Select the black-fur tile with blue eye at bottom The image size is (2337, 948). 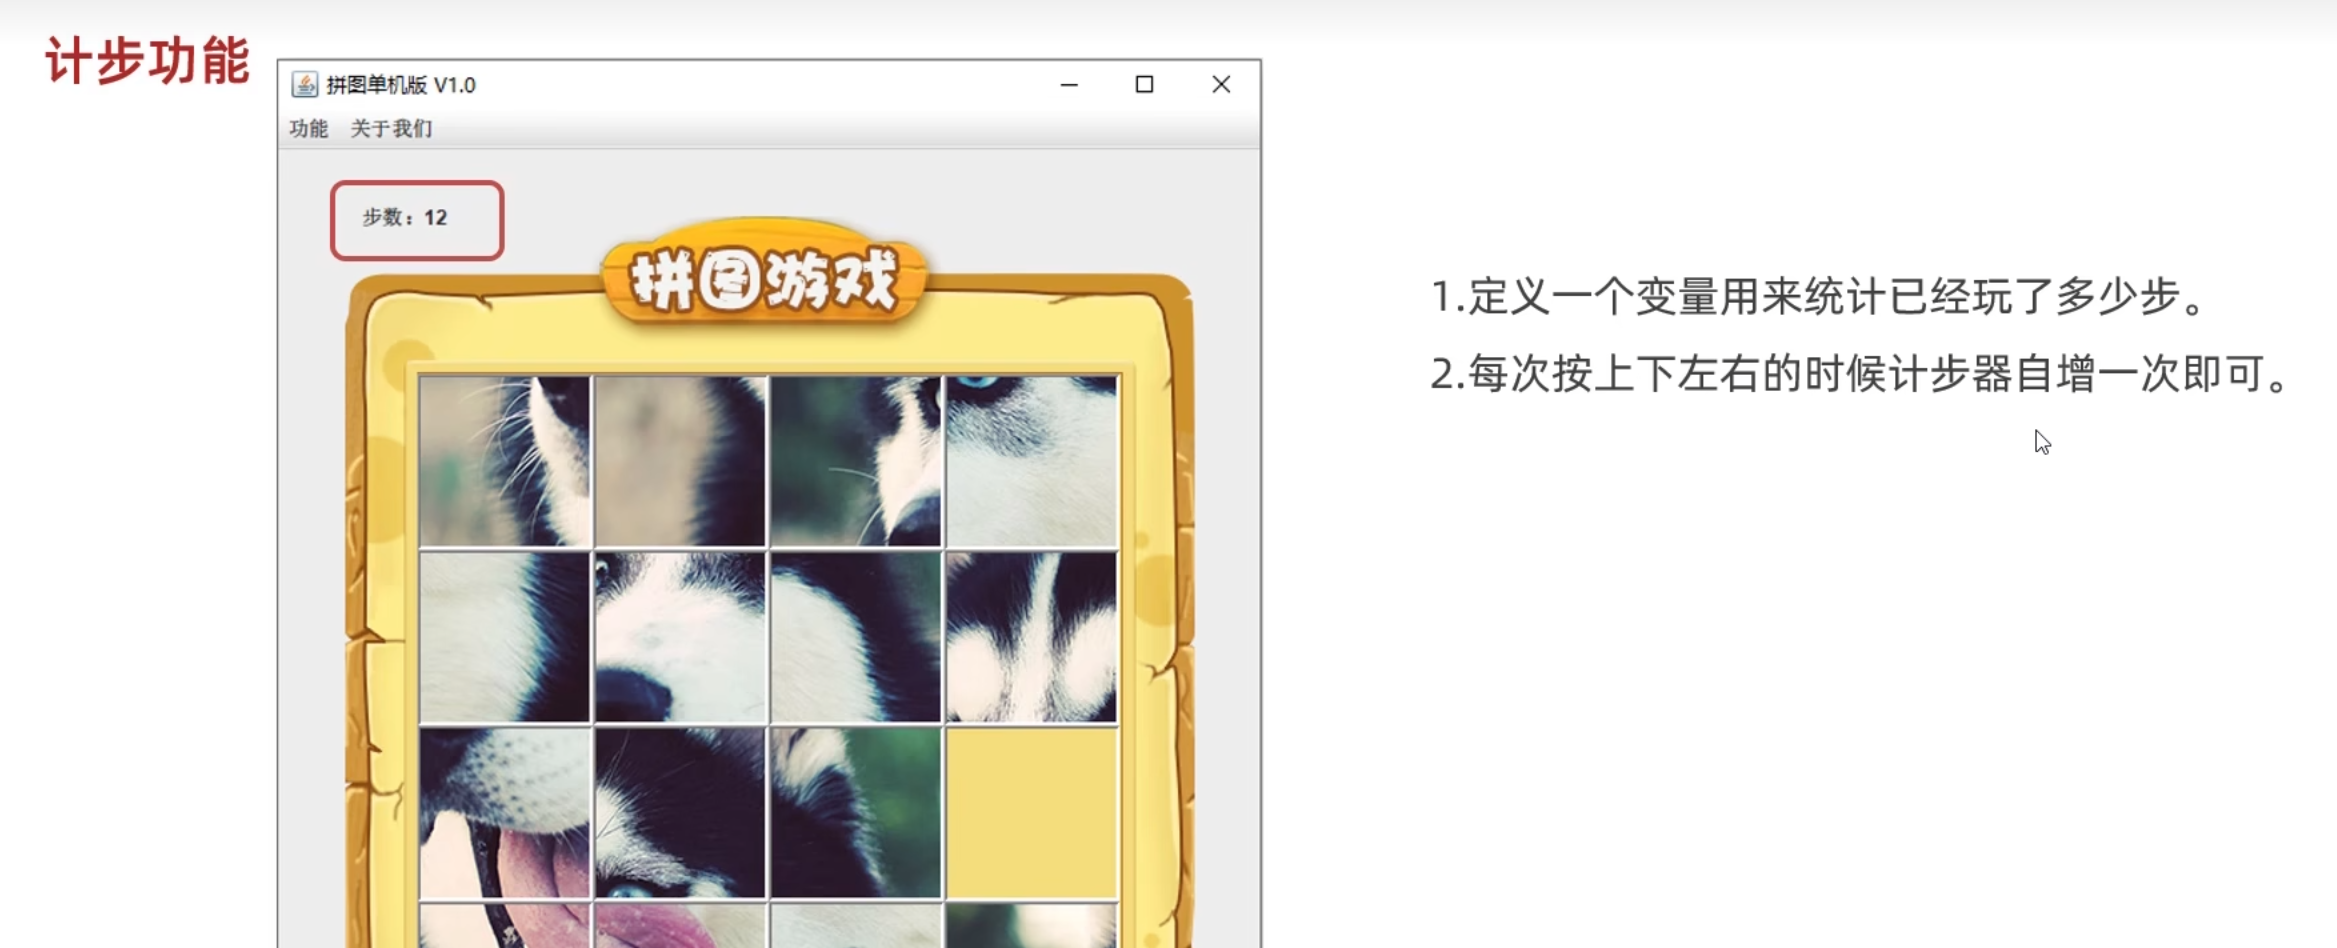[x=680, y=812]
